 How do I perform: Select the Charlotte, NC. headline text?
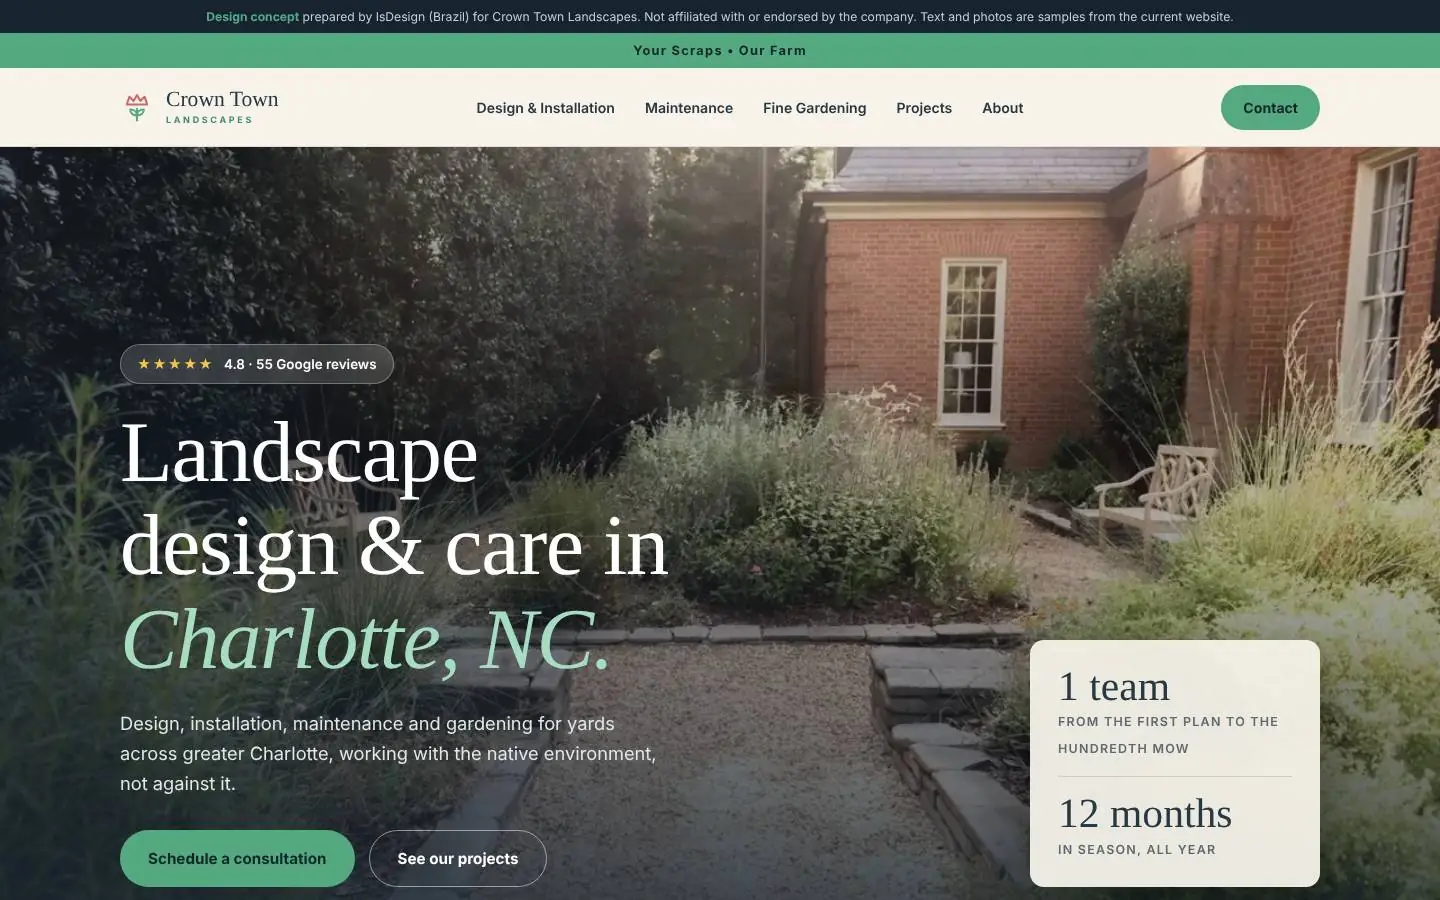click(366, 640)
